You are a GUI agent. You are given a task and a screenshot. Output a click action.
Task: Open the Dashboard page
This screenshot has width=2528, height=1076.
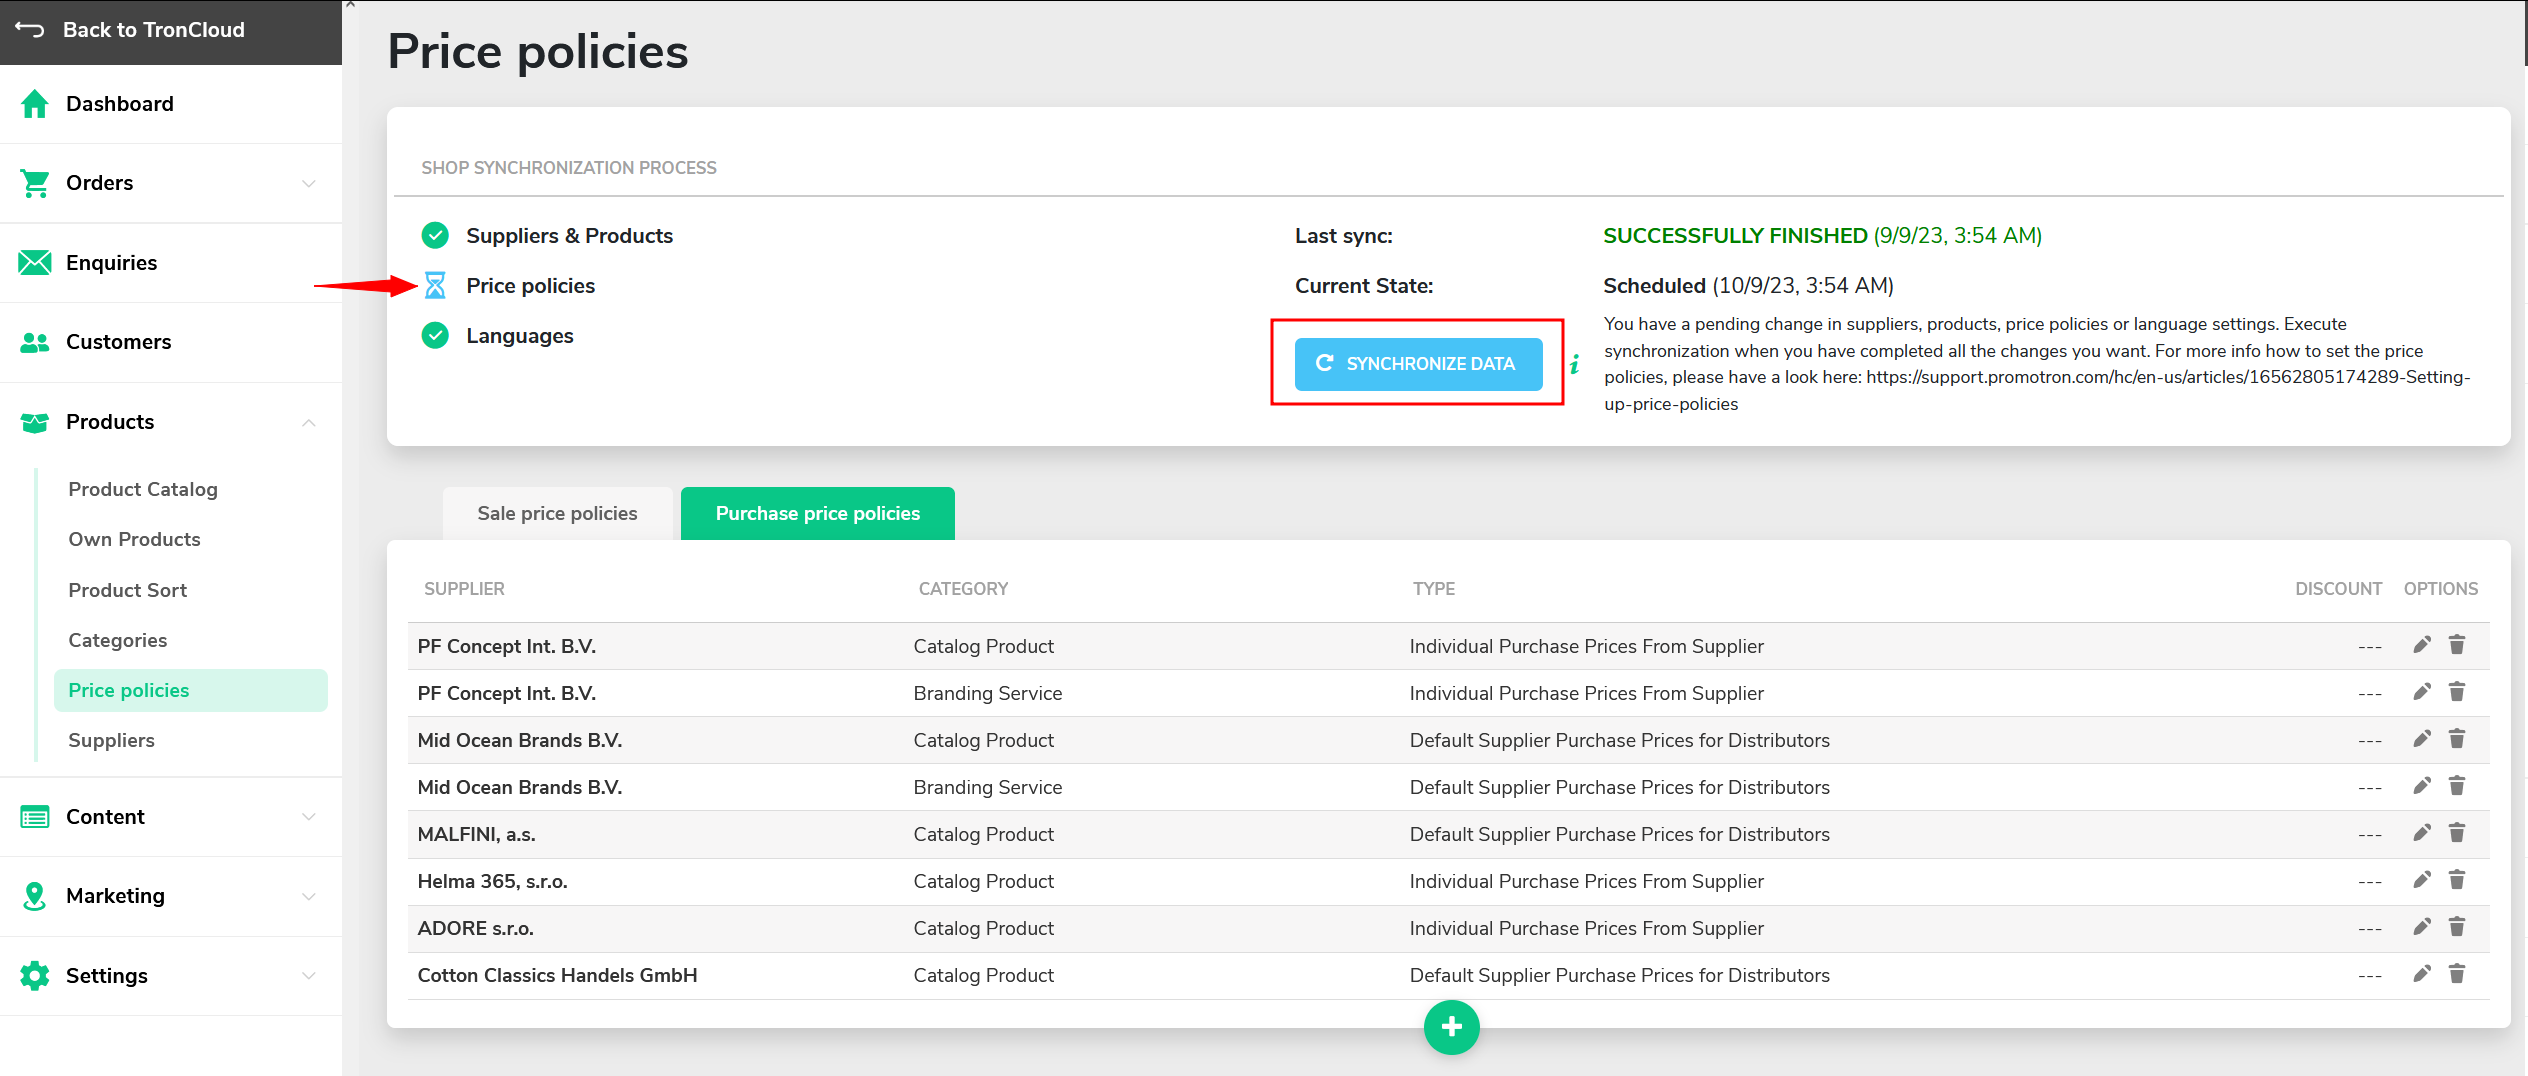tap(171, 104)
